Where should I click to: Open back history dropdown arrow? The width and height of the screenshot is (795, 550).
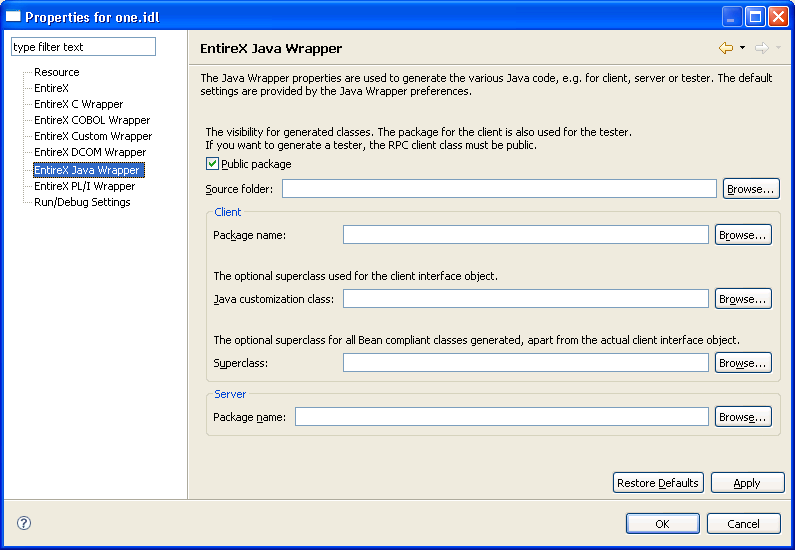click(x=742, y=48)
